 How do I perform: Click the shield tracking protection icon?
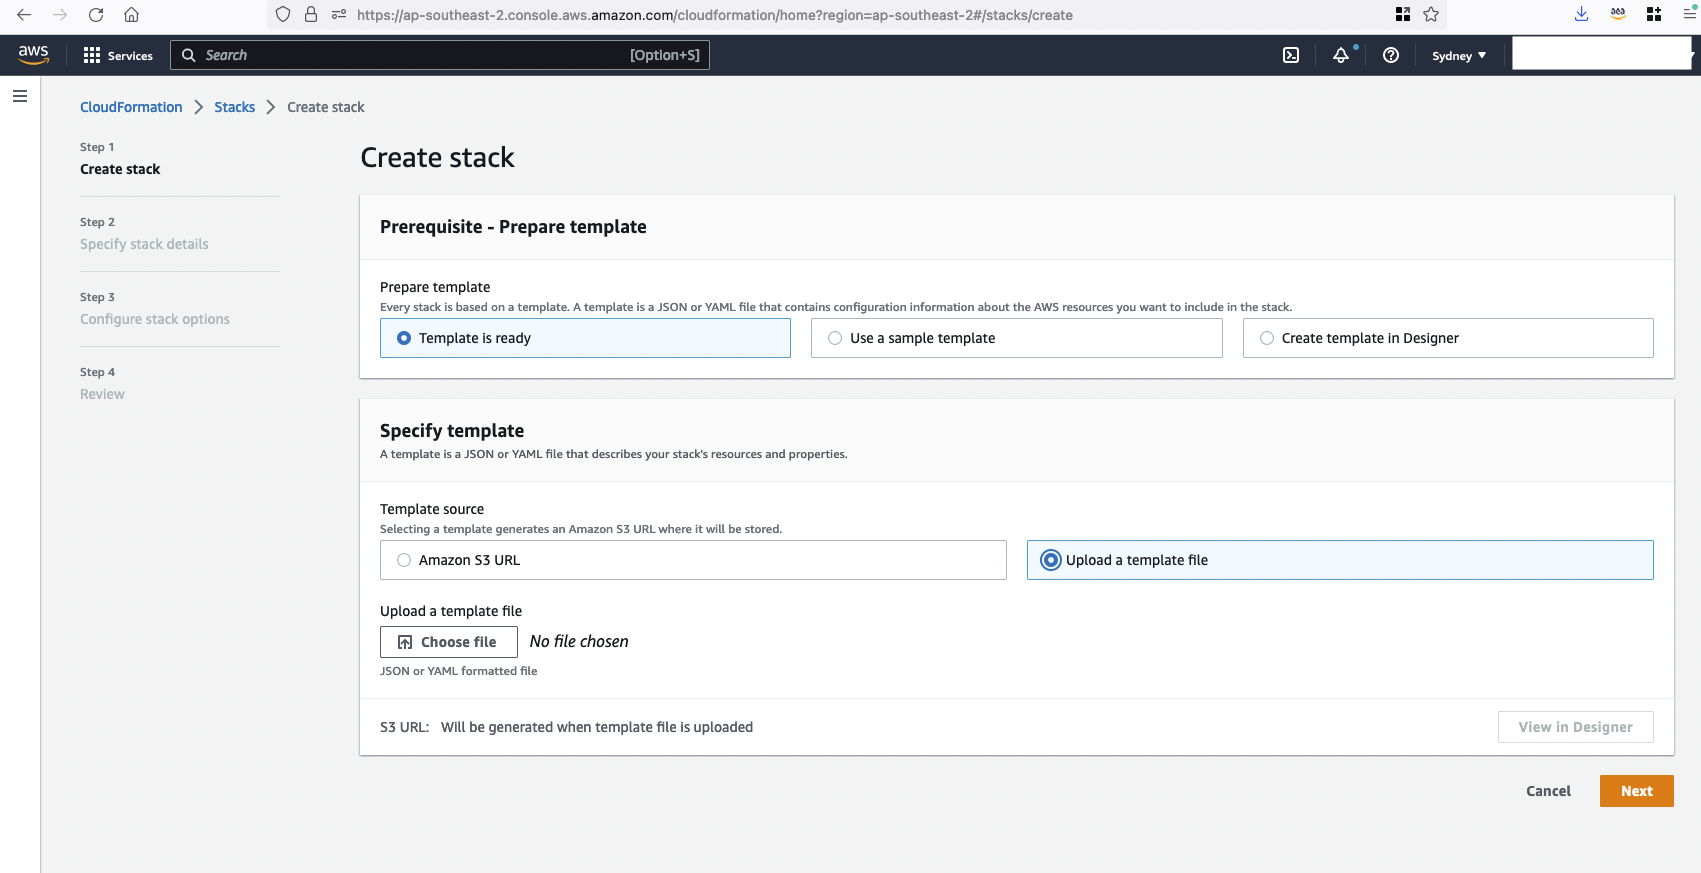(283, 14)
